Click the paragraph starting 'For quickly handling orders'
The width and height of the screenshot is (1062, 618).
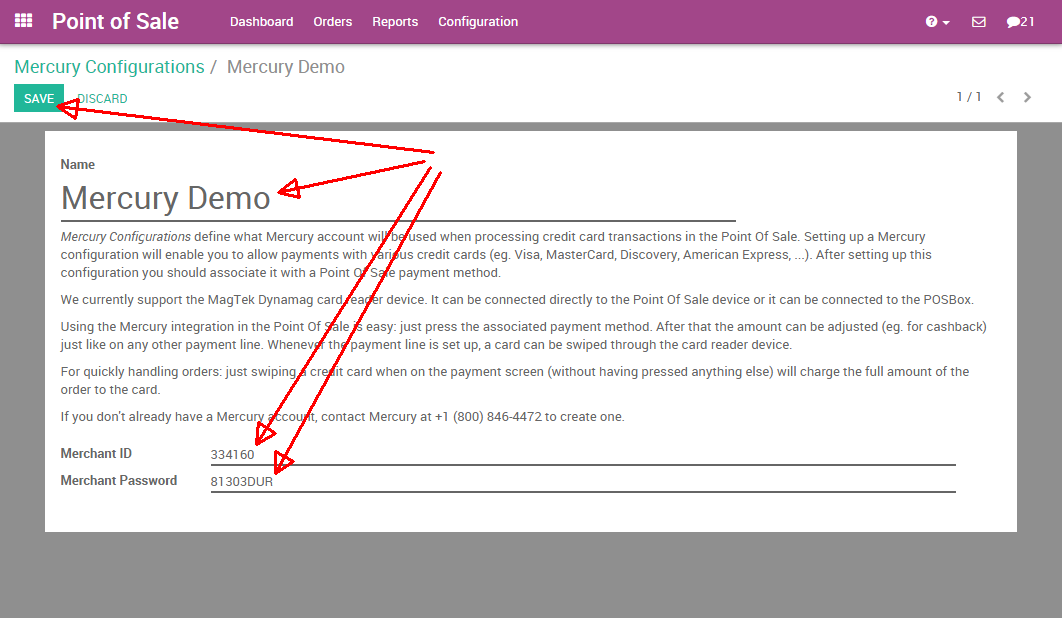pyautogui.click(x=515, y=381)
